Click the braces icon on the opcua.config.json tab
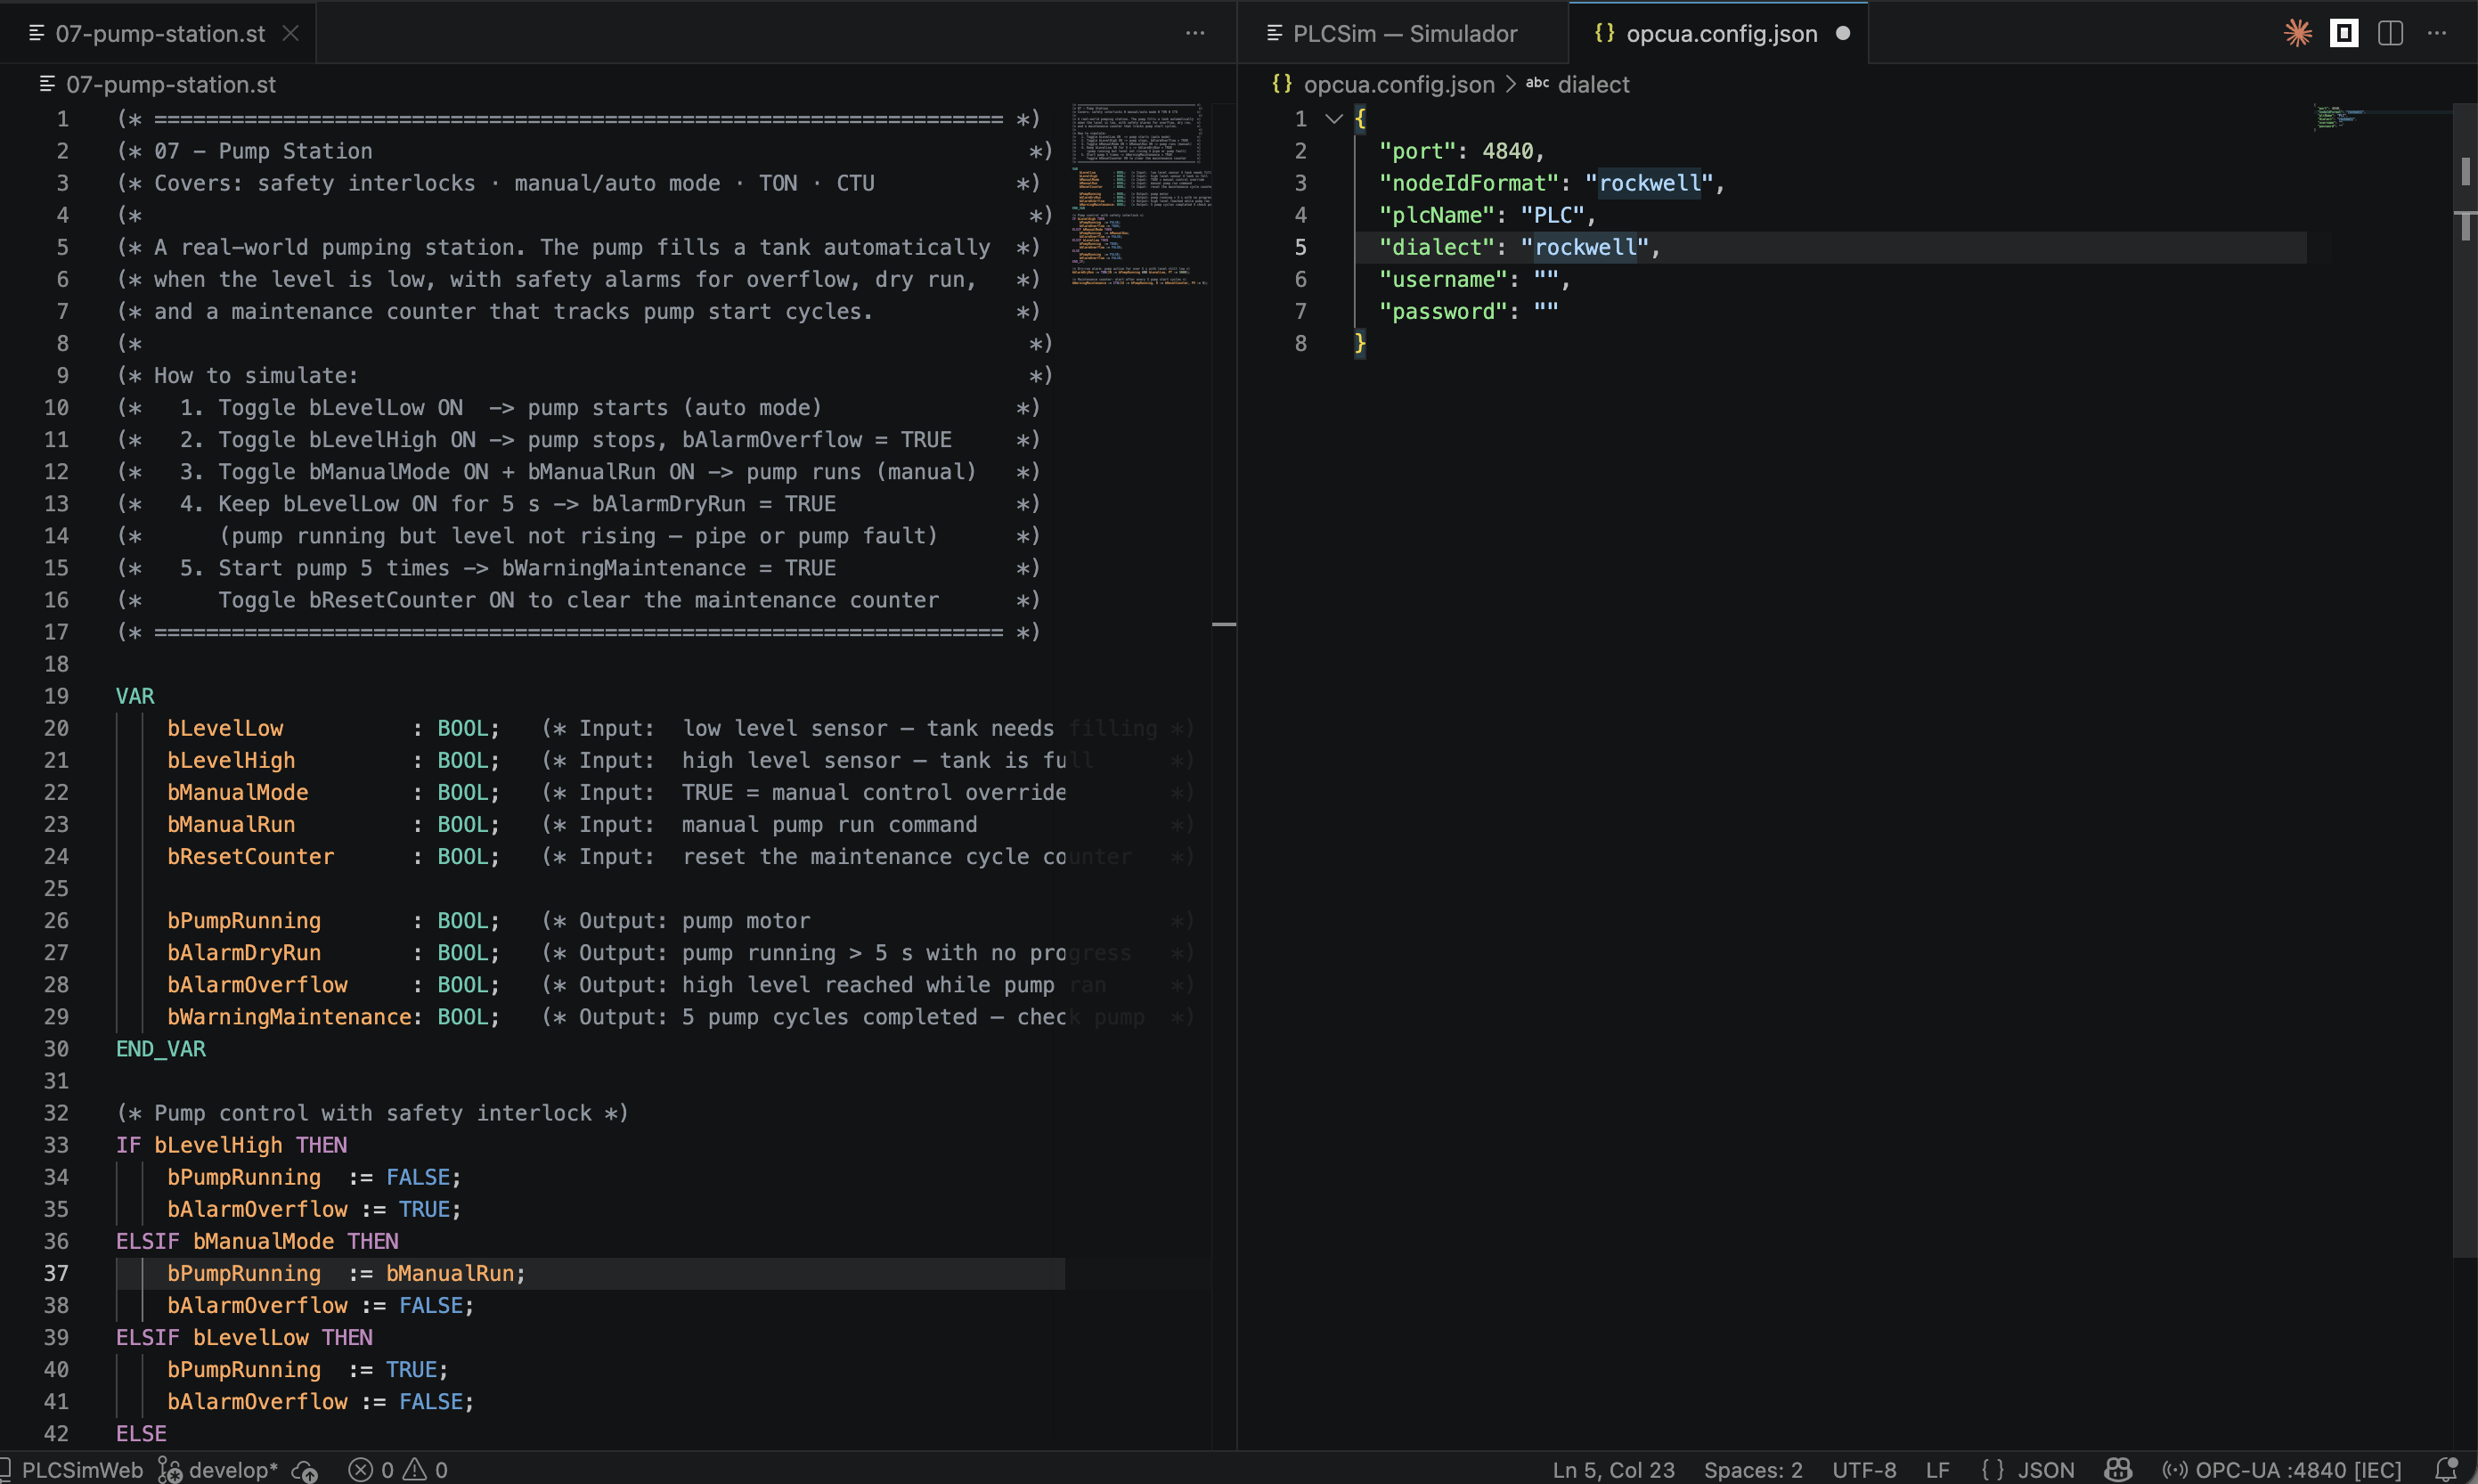Screen dimensions: 2478x1484 (x=1604, y=33)
